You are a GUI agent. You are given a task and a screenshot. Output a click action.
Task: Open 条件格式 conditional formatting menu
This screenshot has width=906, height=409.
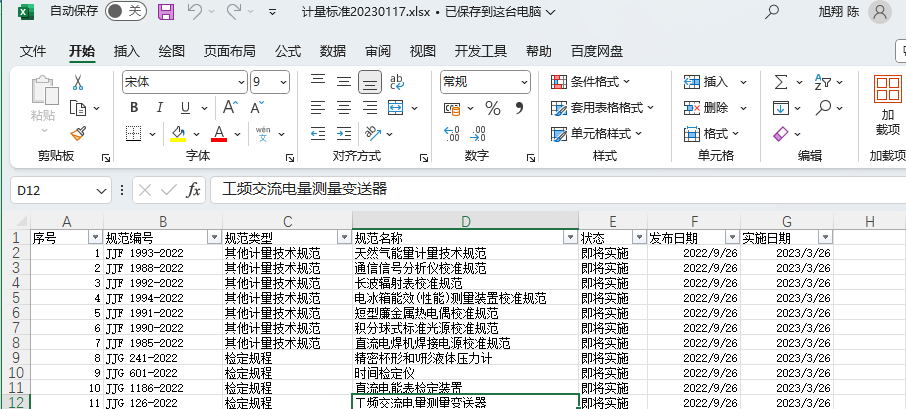tap(603, 82)
